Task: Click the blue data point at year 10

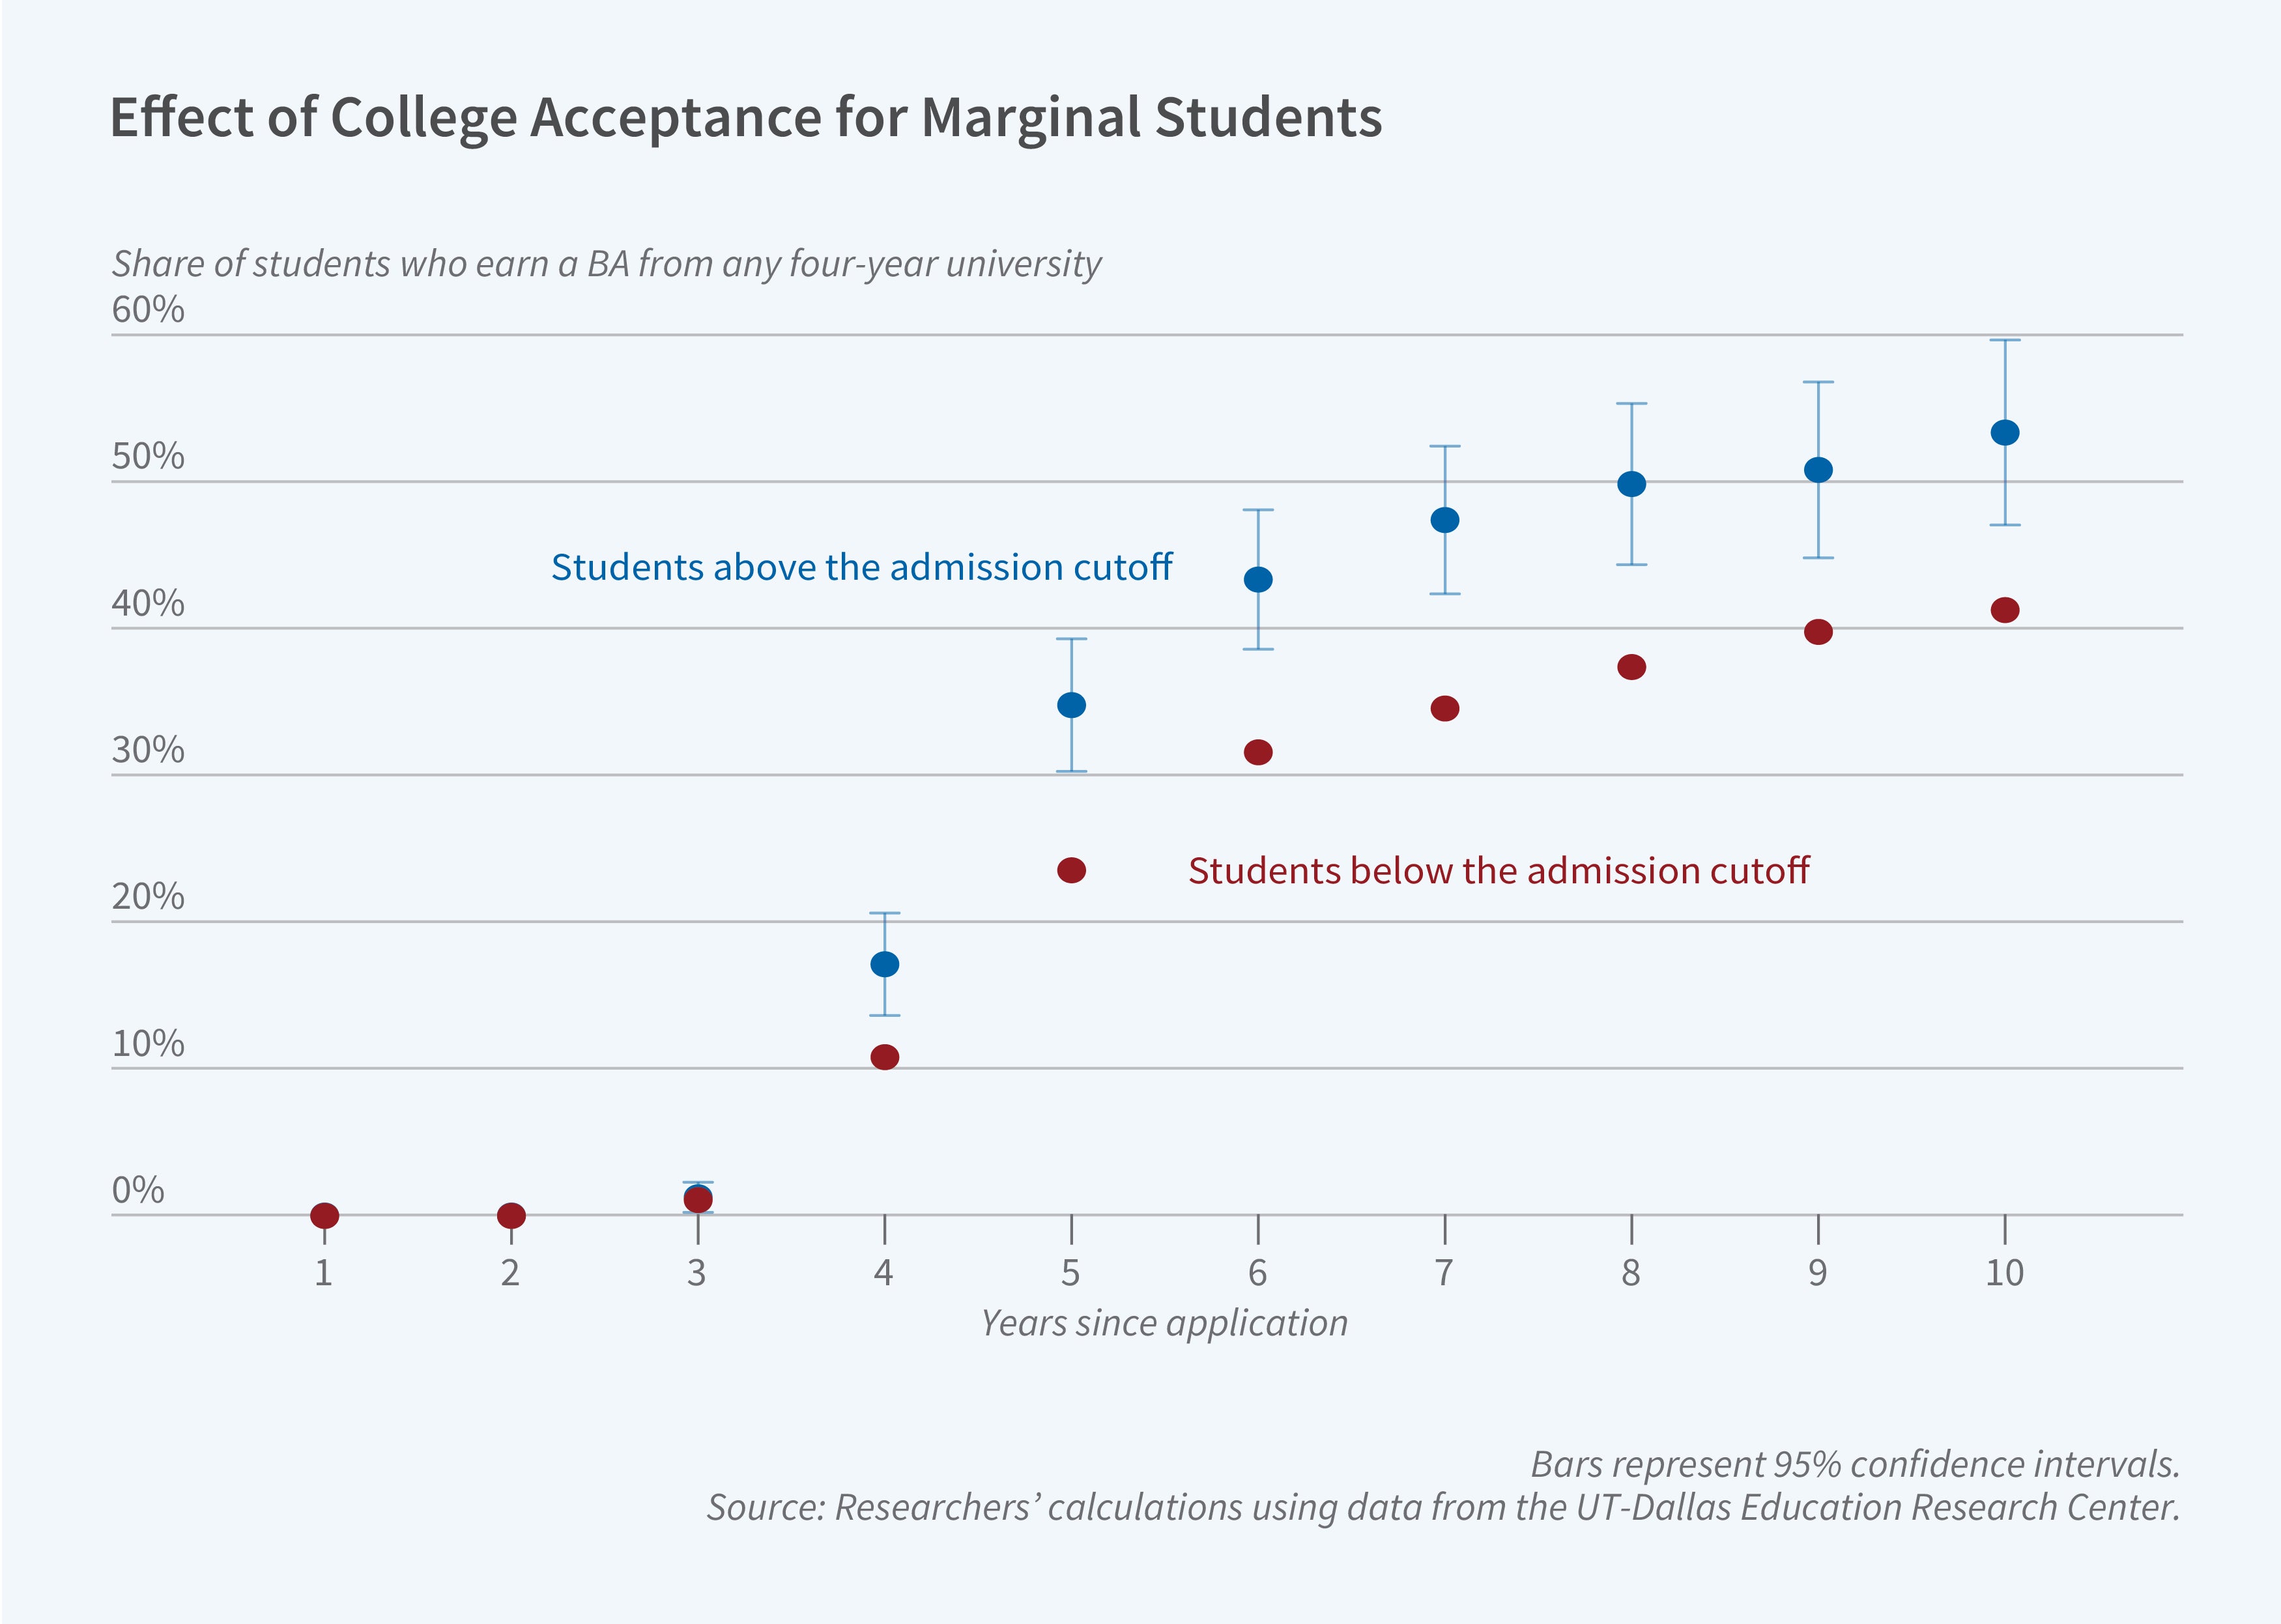Action: click(x=2004, y=433)
